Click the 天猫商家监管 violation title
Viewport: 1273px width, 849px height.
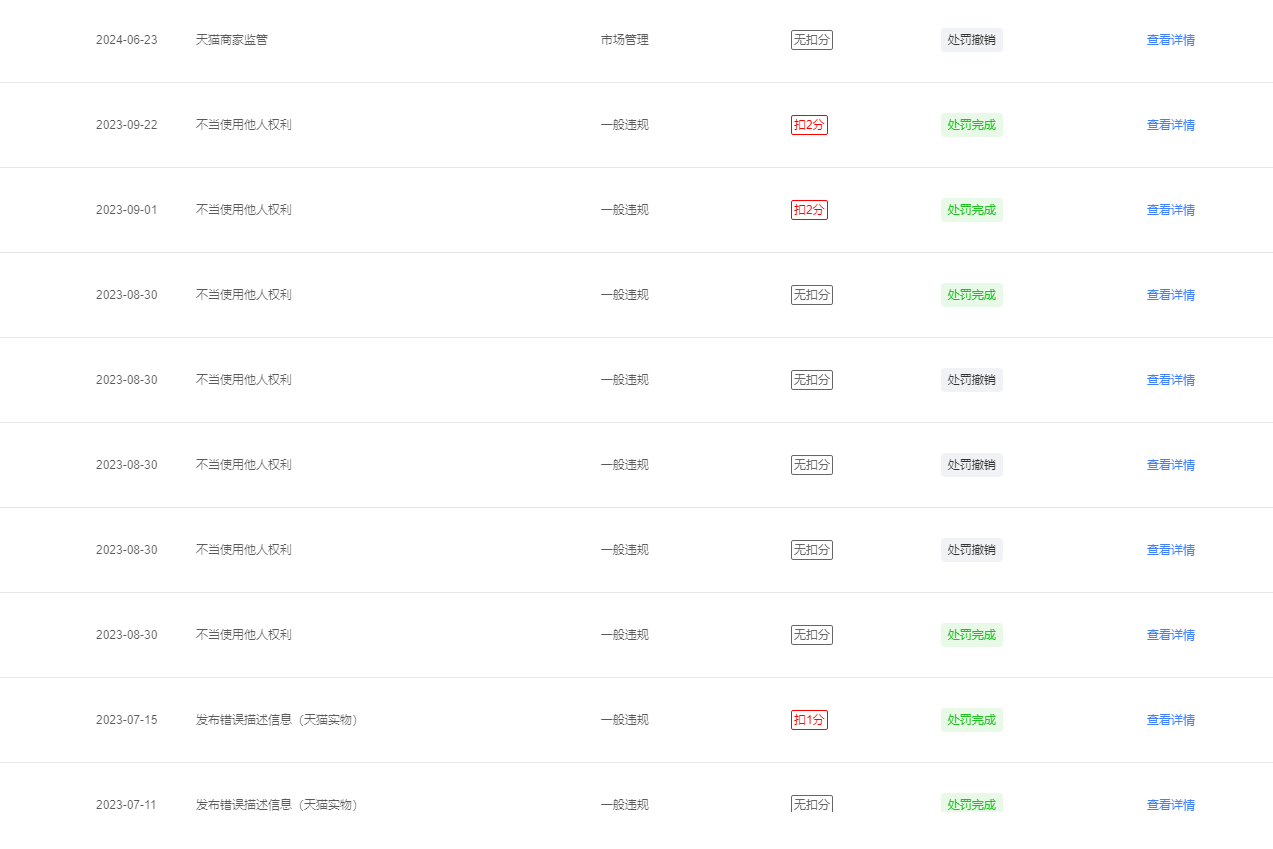click(231, 40)
